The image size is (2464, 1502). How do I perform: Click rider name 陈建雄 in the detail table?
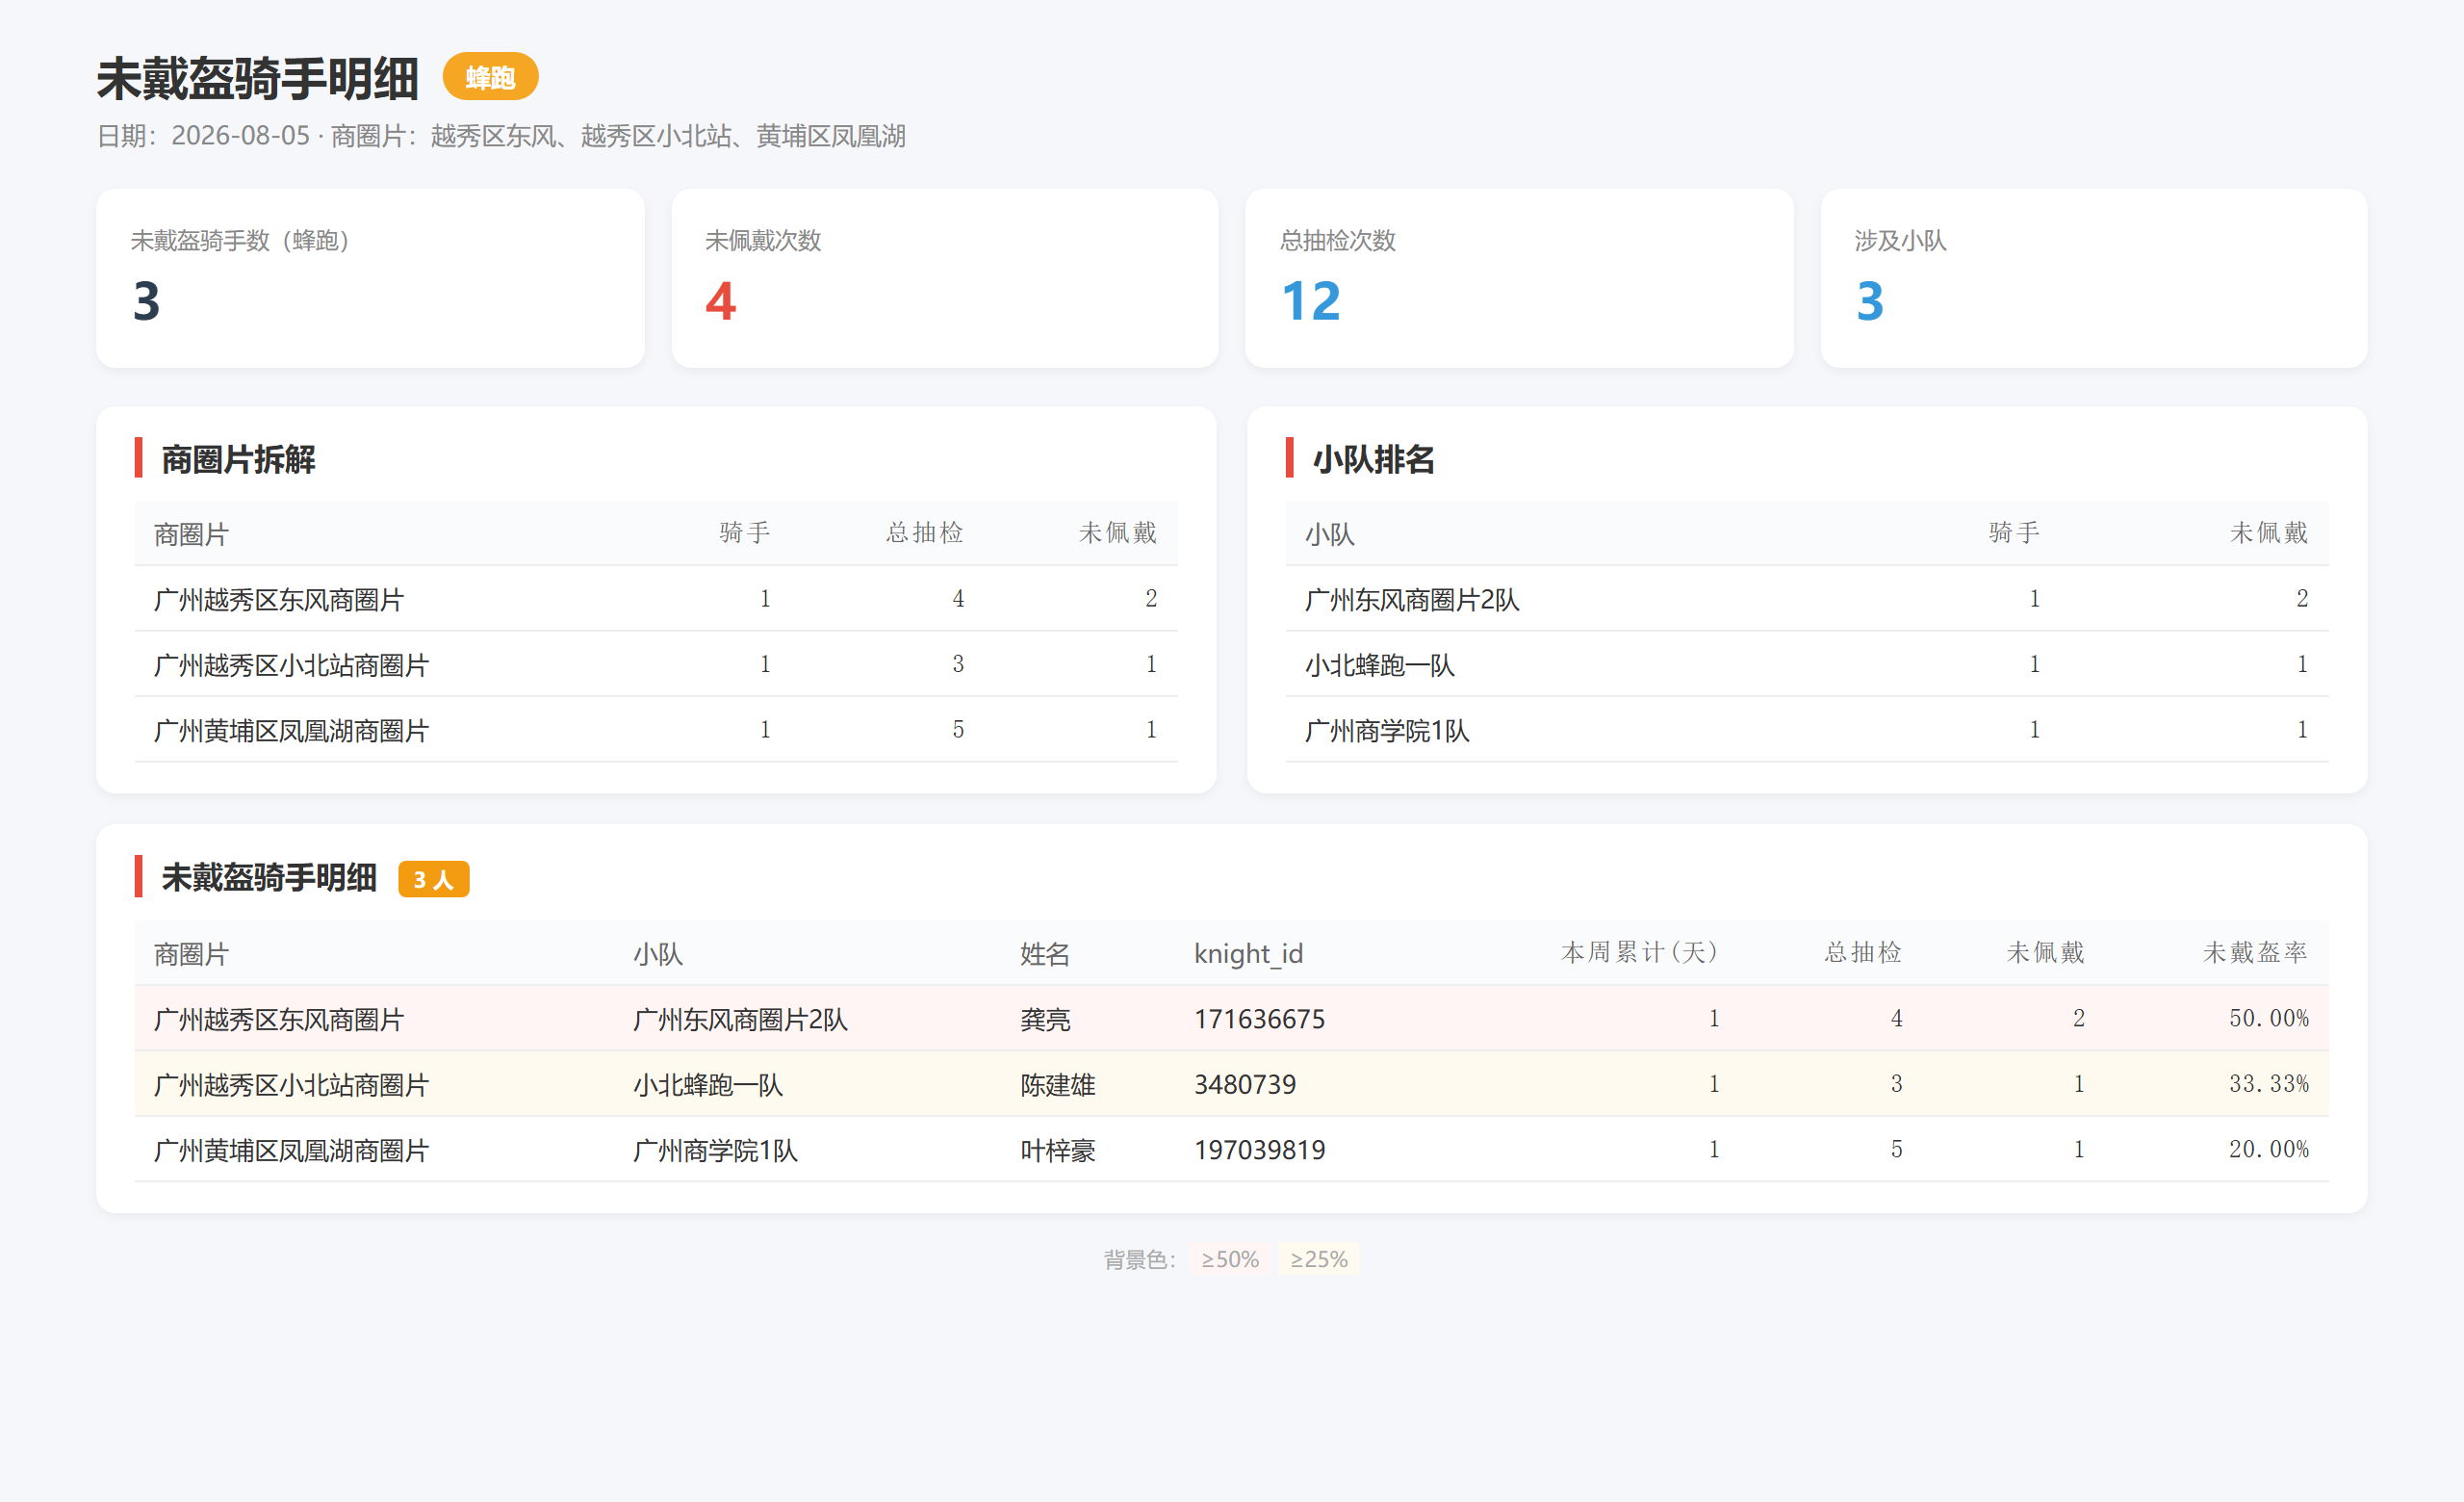click(1058, 1084)
